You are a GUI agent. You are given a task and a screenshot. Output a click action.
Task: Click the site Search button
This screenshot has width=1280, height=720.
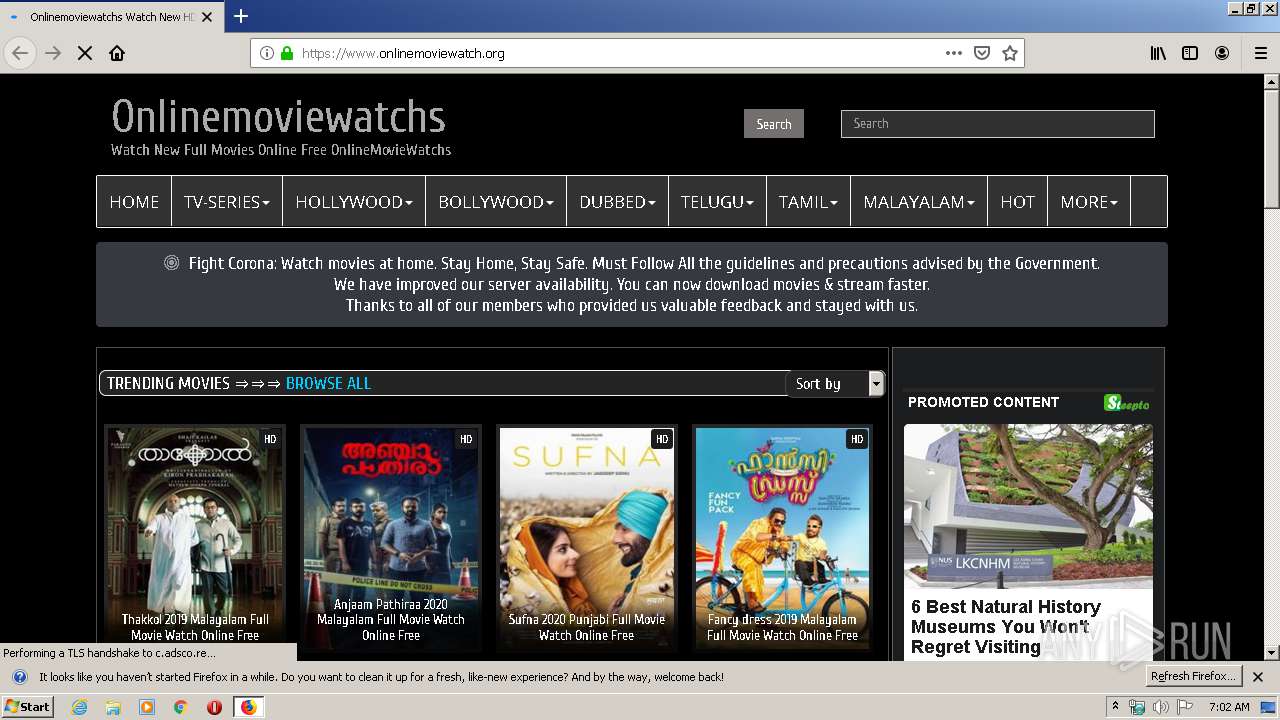(x=774, y=124)
